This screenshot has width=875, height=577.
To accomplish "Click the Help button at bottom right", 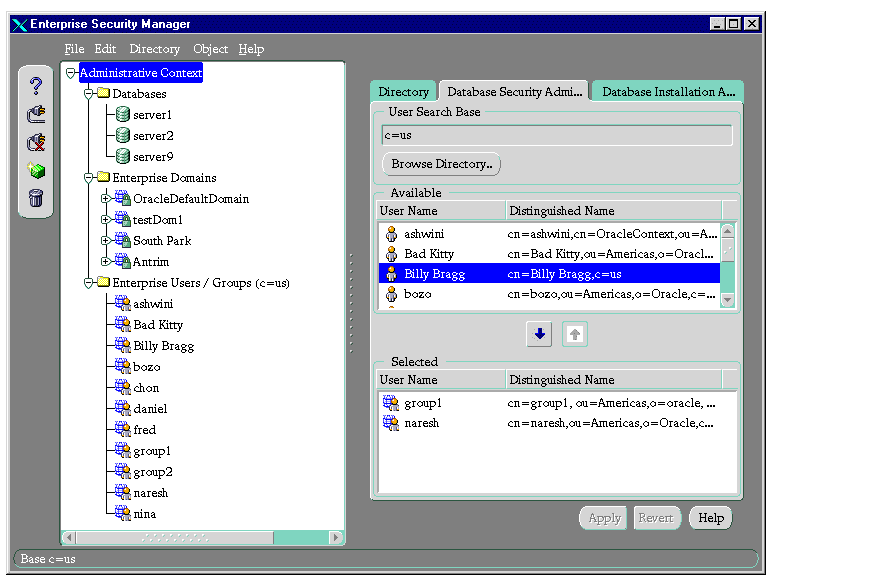I will click(710, 518).
